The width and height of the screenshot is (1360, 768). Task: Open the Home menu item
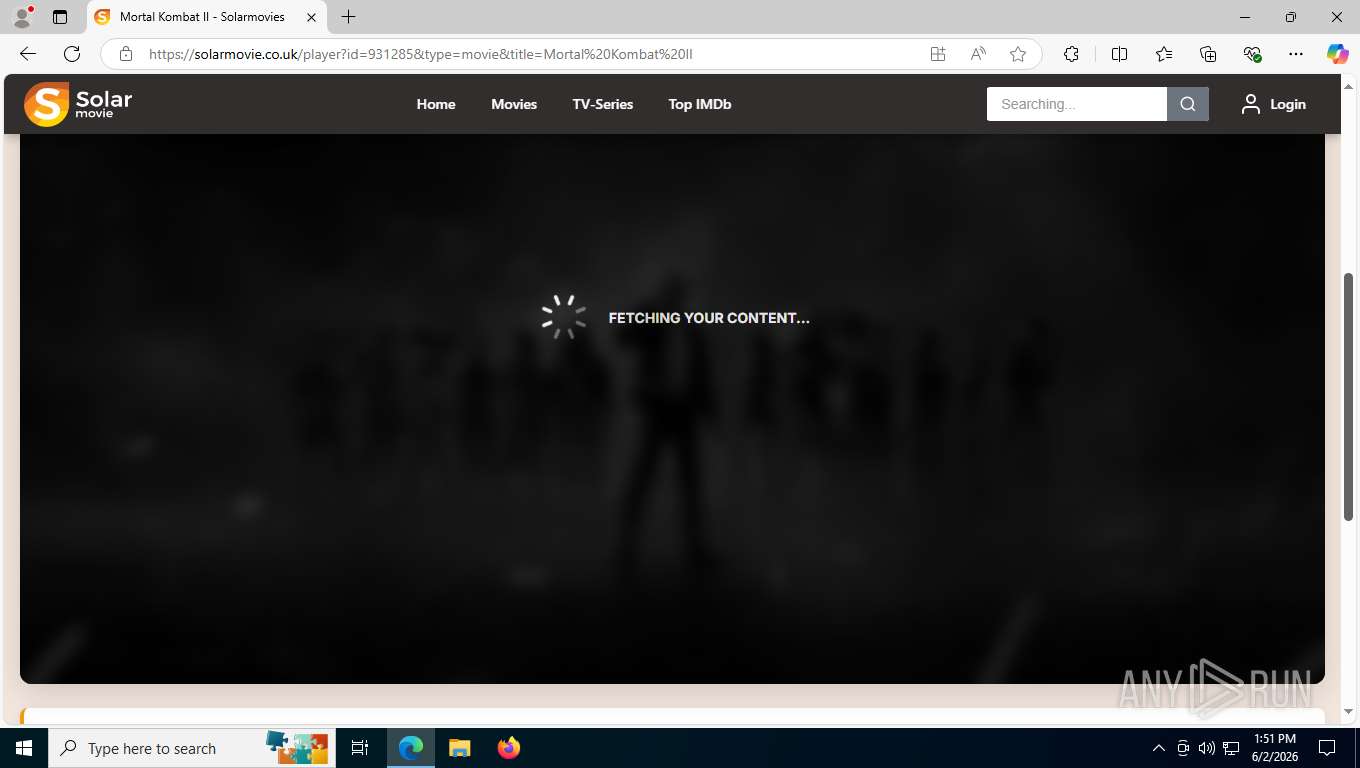pyautogui.click(x=436, y=104)
